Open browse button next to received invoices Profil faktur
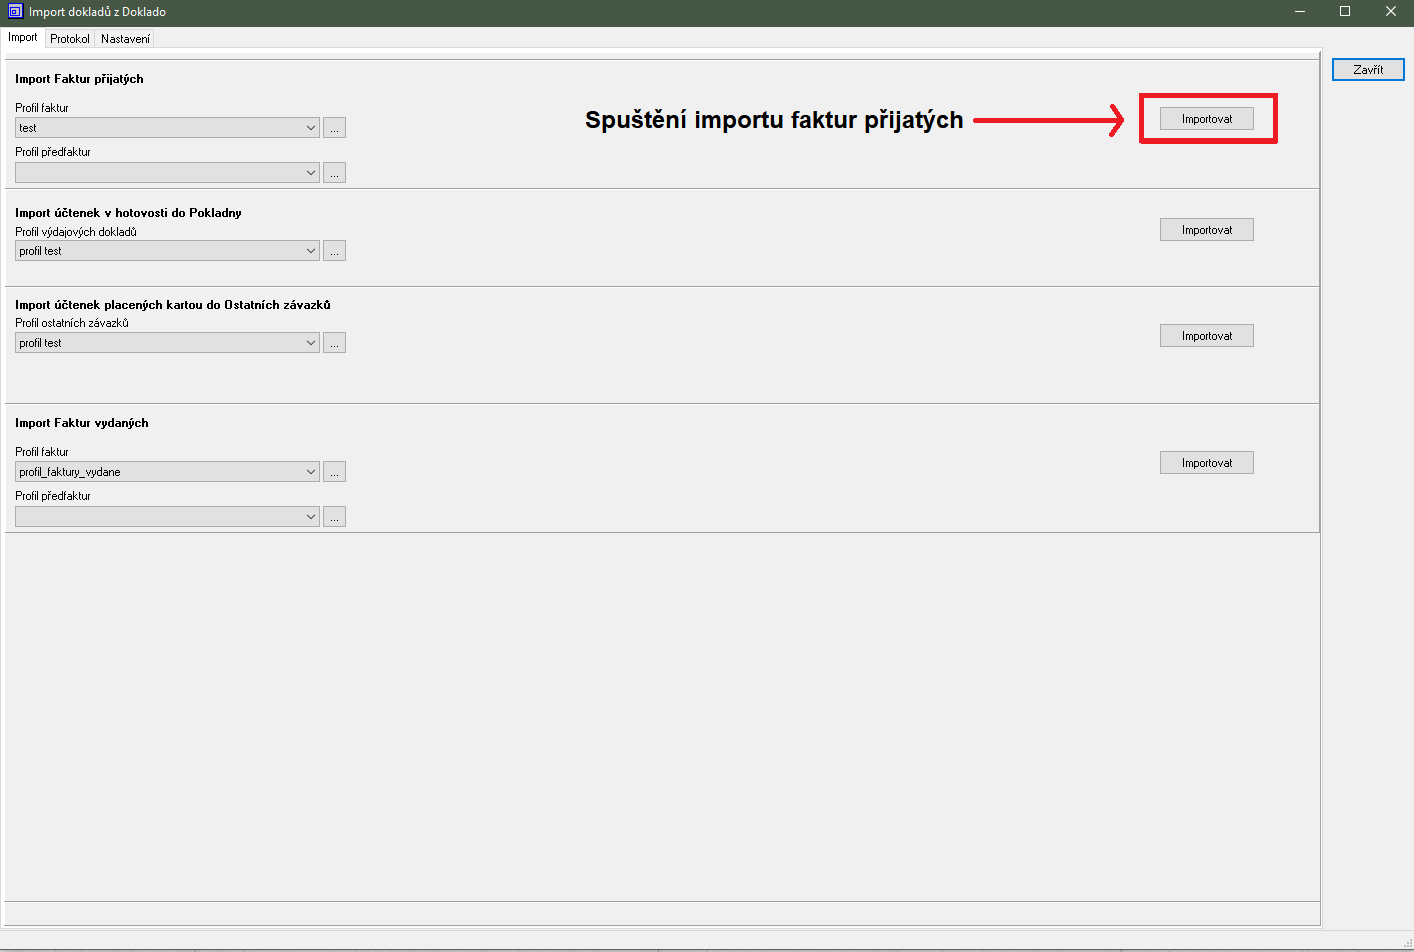 334,128
